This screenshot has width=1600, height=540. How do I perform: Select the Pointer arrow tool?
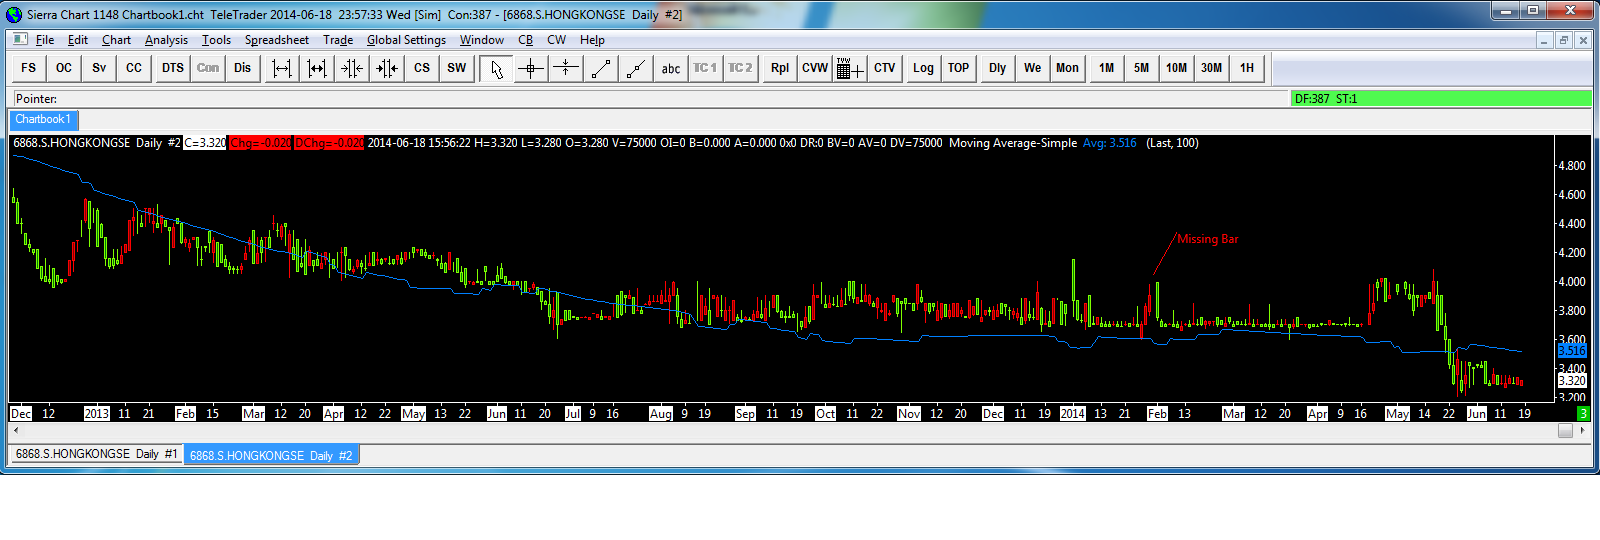pyautogui.click(x=496, y=68)
